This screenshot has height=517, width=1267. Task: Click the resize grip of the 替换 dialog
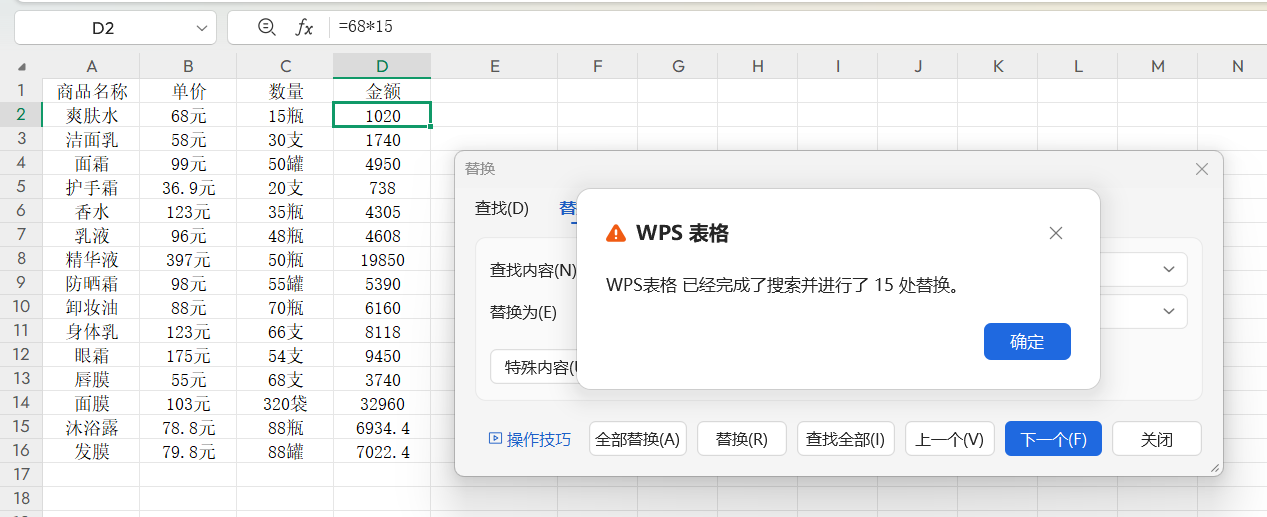(x=1215, y=468)
